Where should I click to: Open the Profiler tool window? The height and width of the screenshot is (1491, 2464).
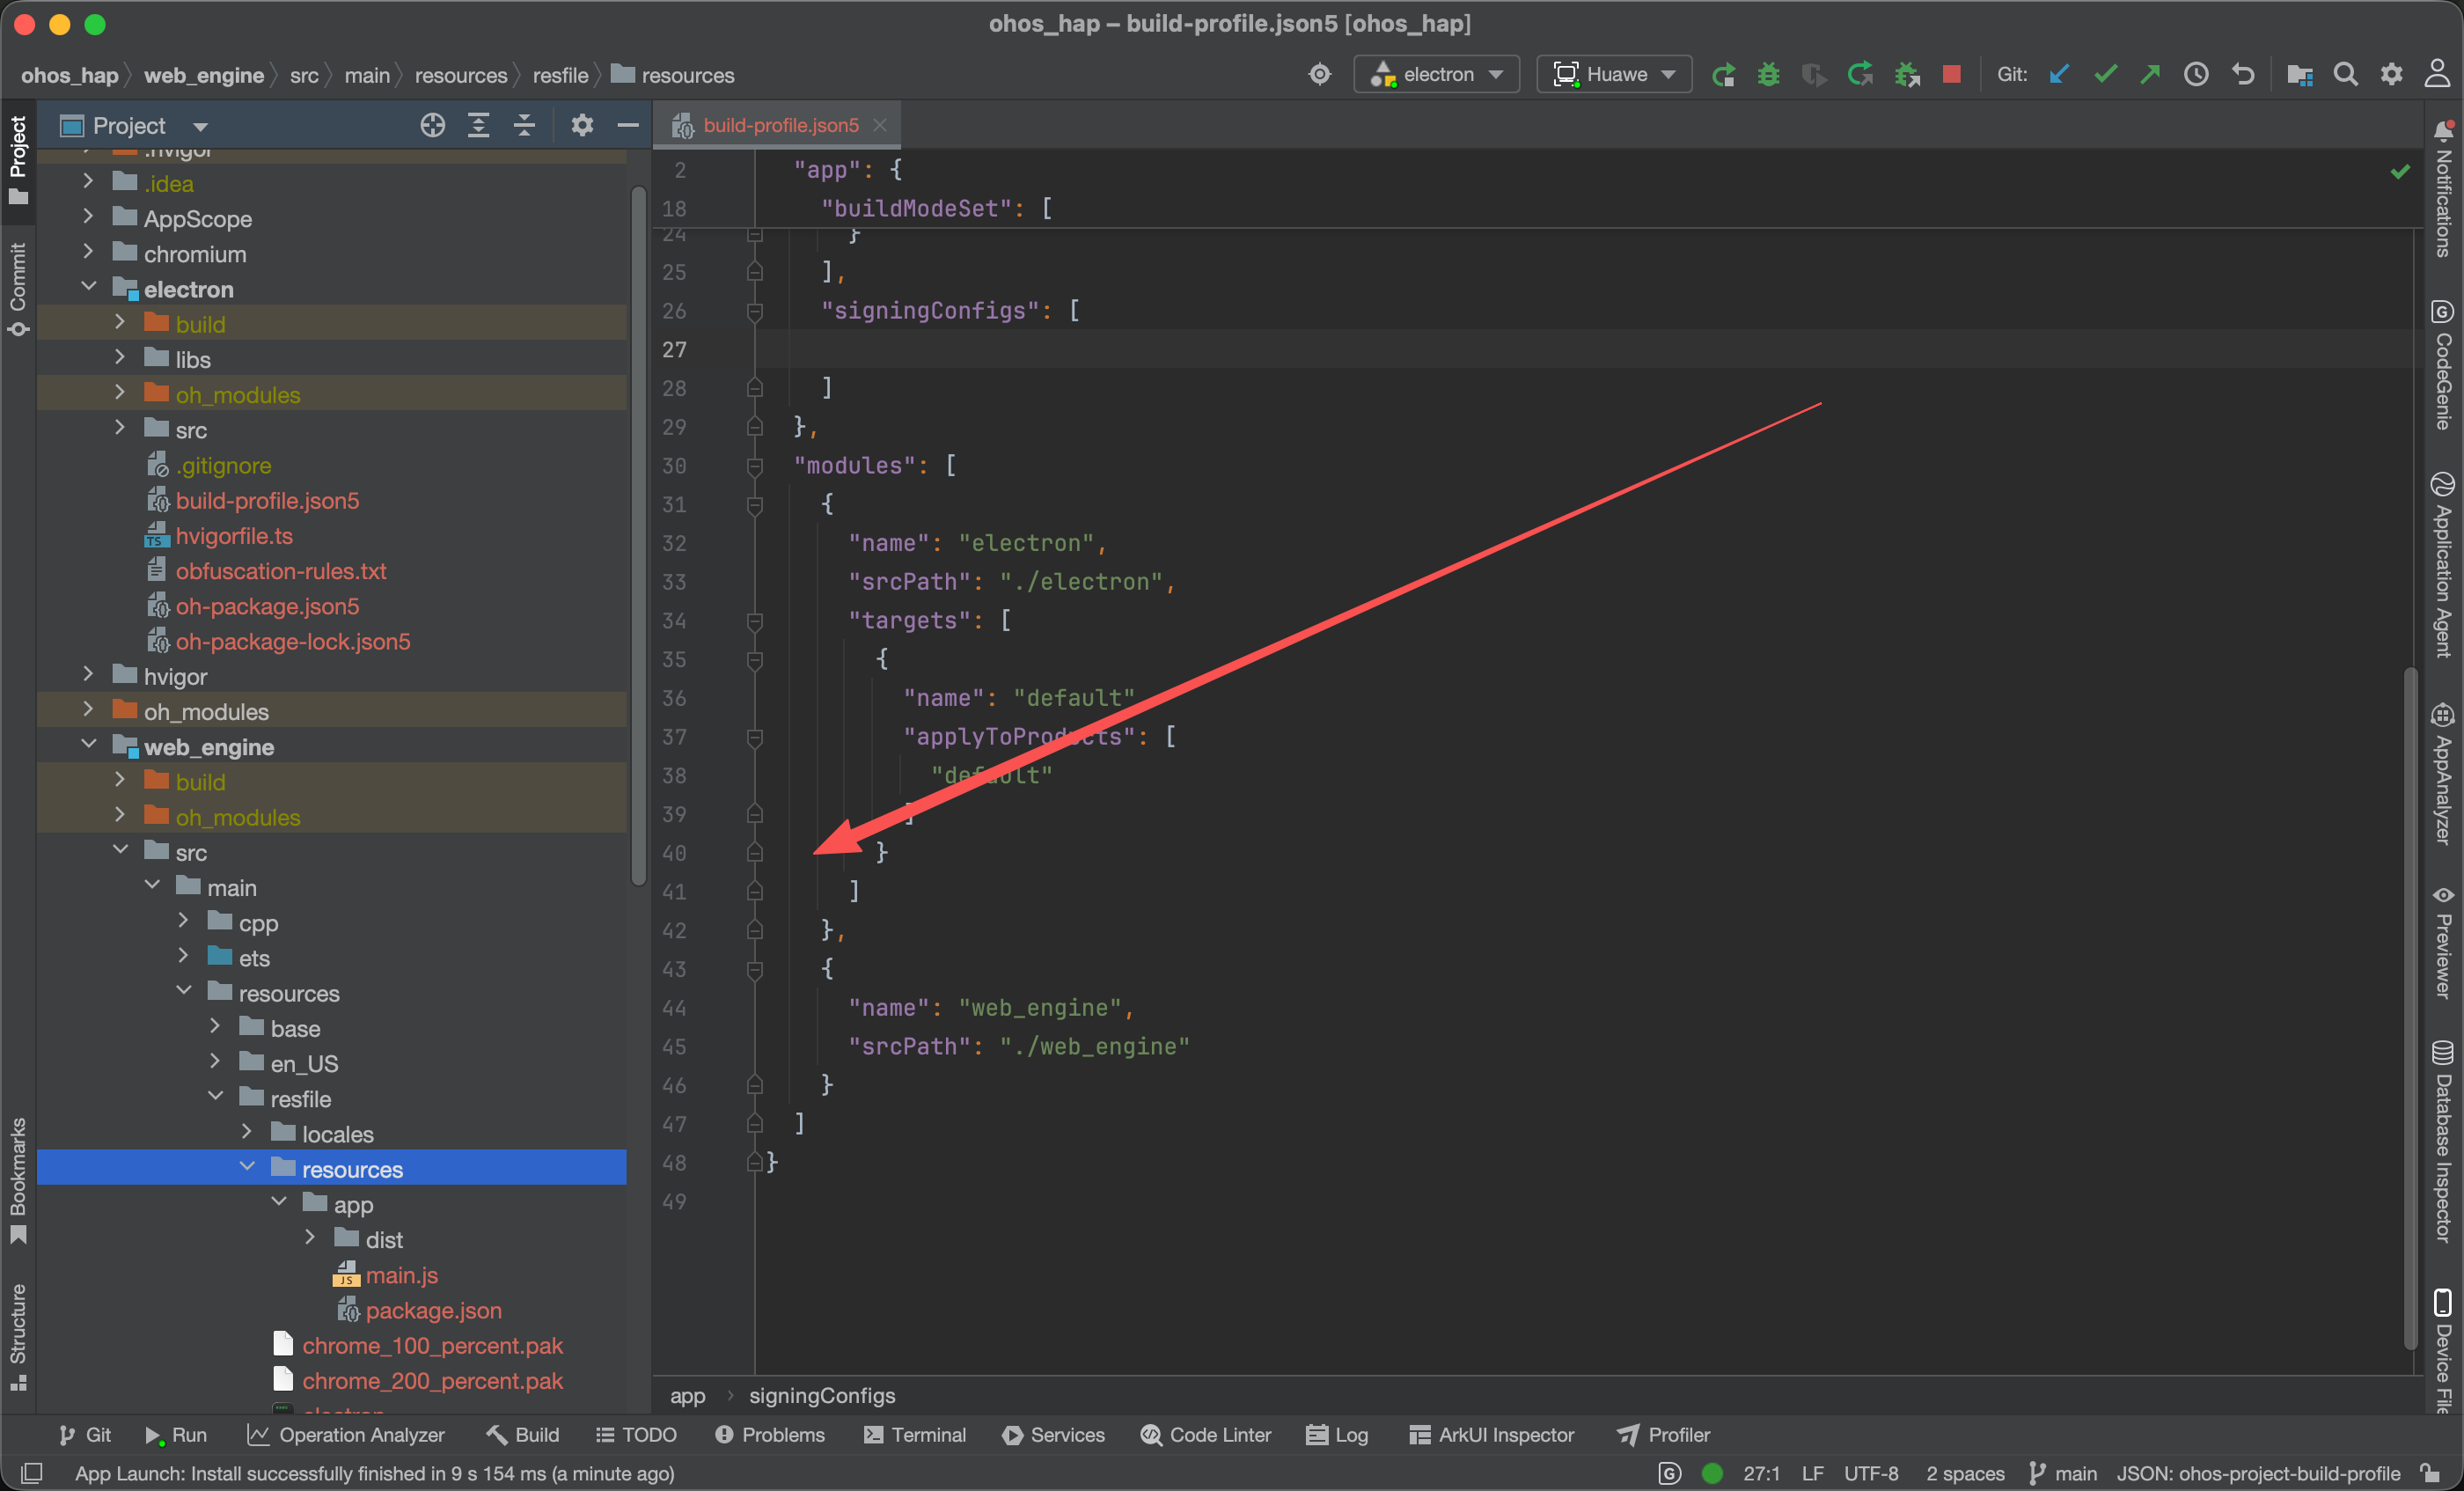point(1664,1435)
